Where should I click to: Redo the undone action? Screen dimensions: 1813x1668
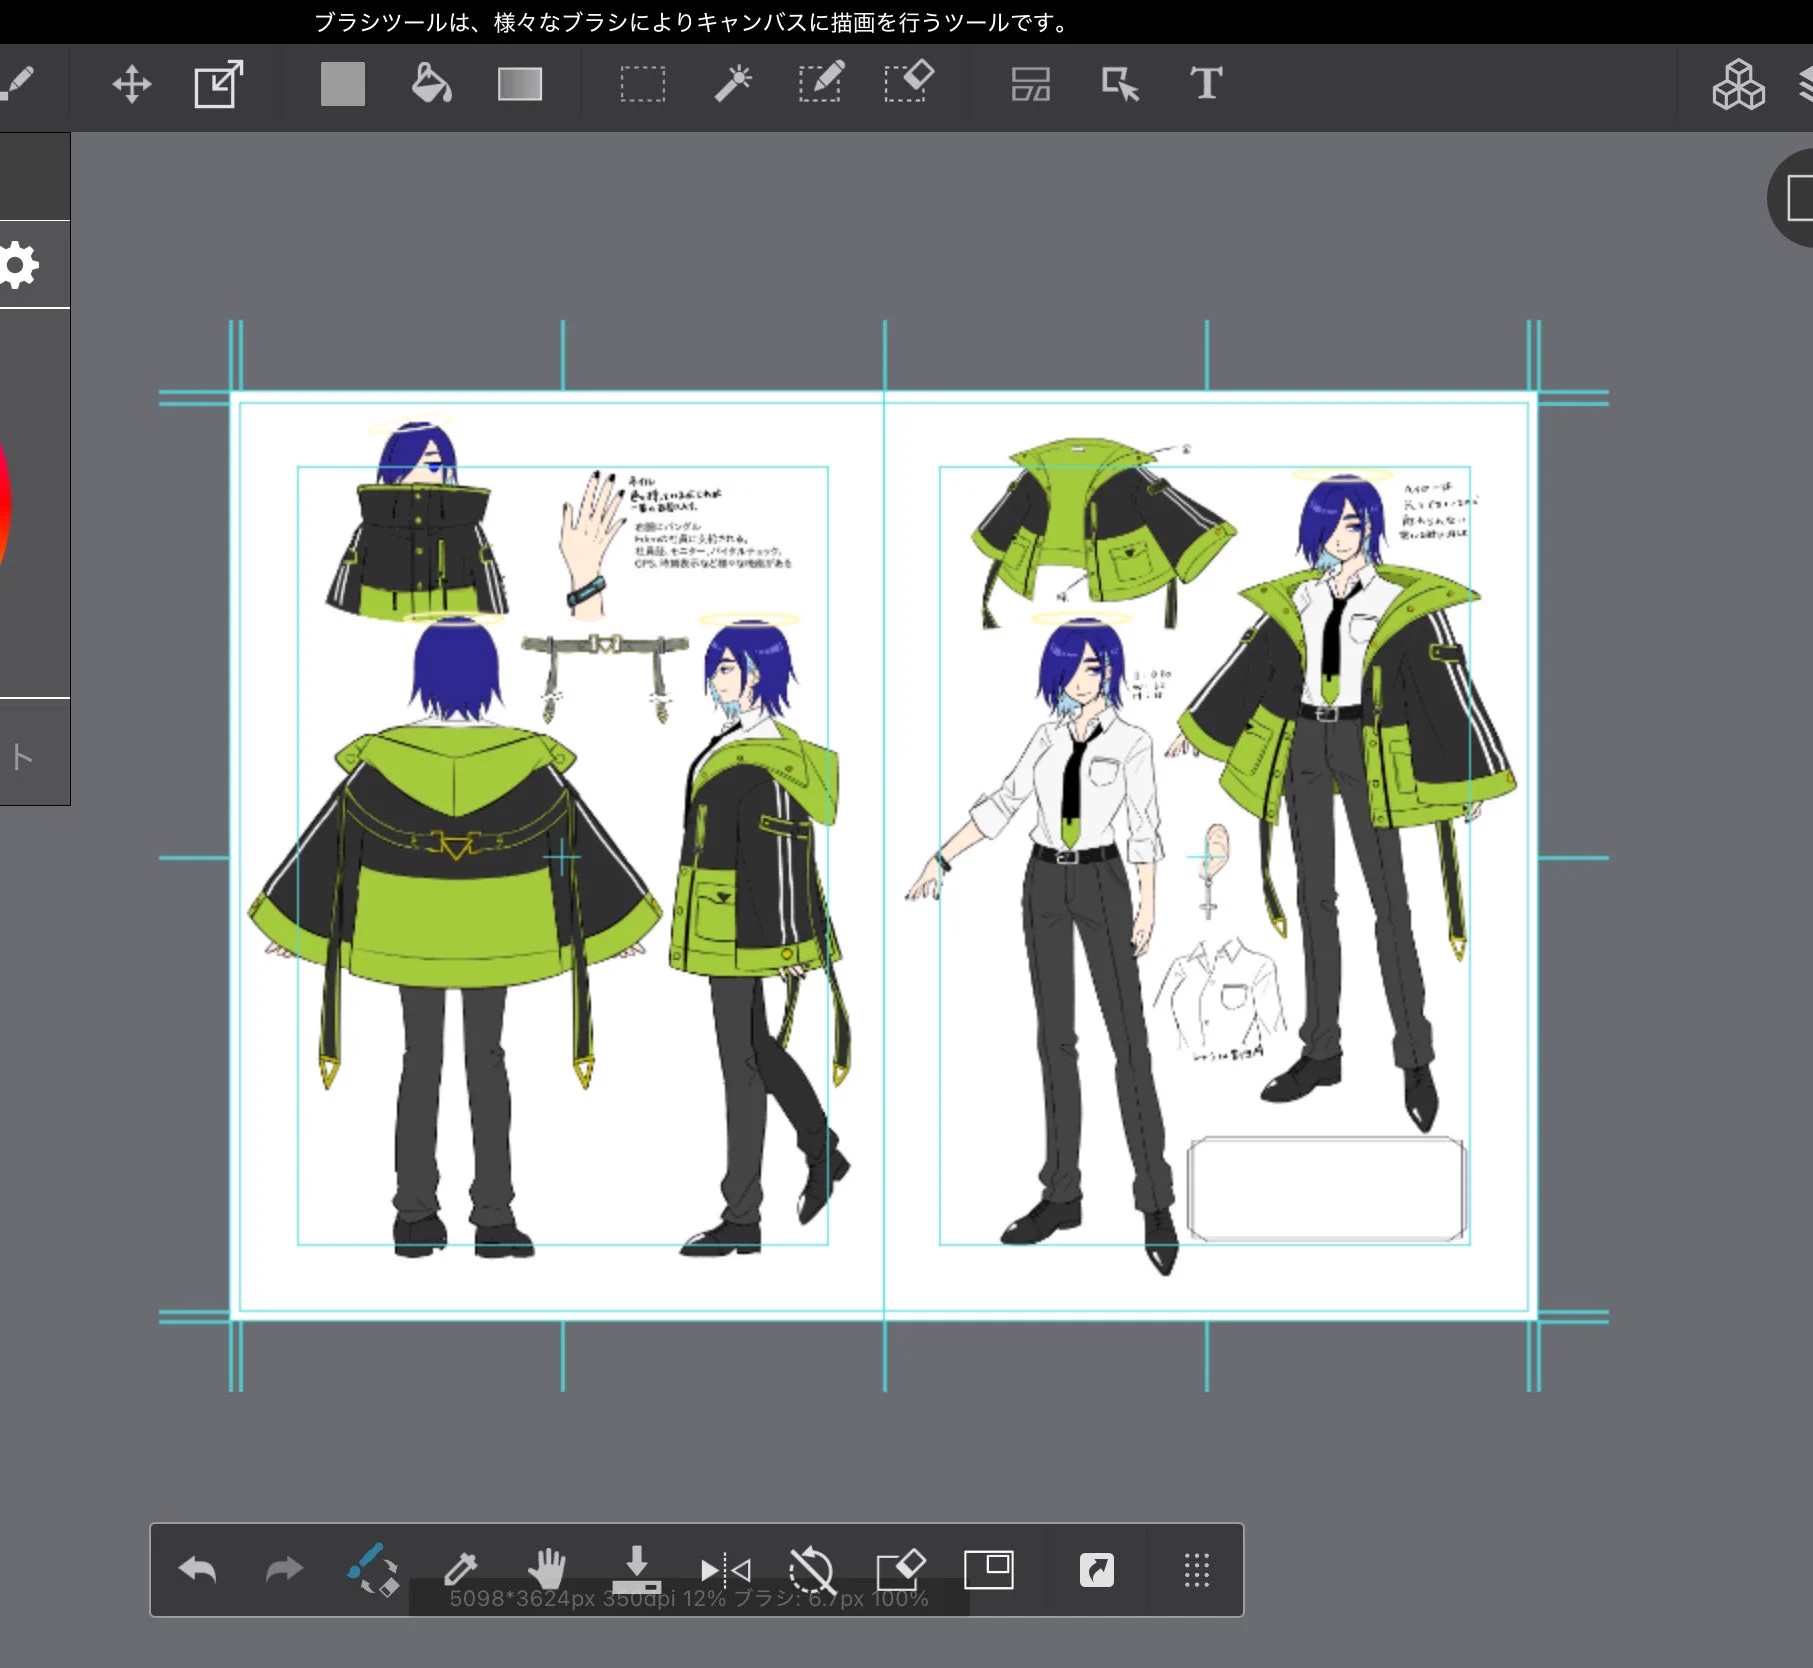(x=284, y=1570)
